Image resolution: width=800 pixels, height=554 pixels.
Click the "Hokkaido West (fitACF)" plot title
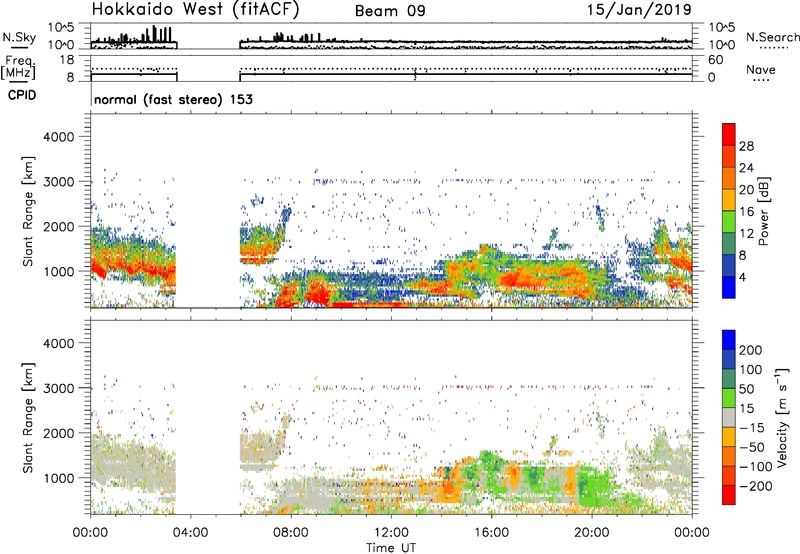[195, 10]
